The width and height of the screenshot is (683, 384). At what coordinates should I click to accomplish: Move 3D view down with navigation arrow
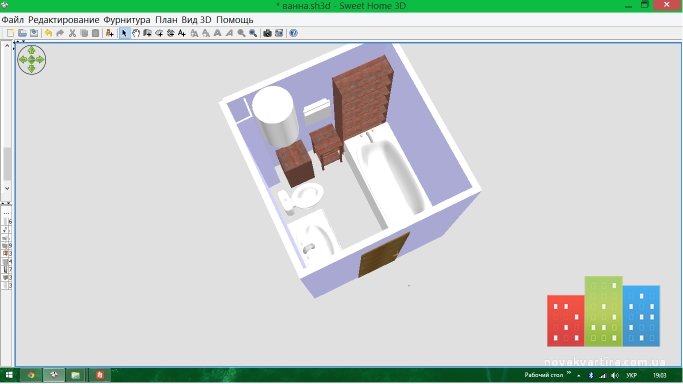31,68
